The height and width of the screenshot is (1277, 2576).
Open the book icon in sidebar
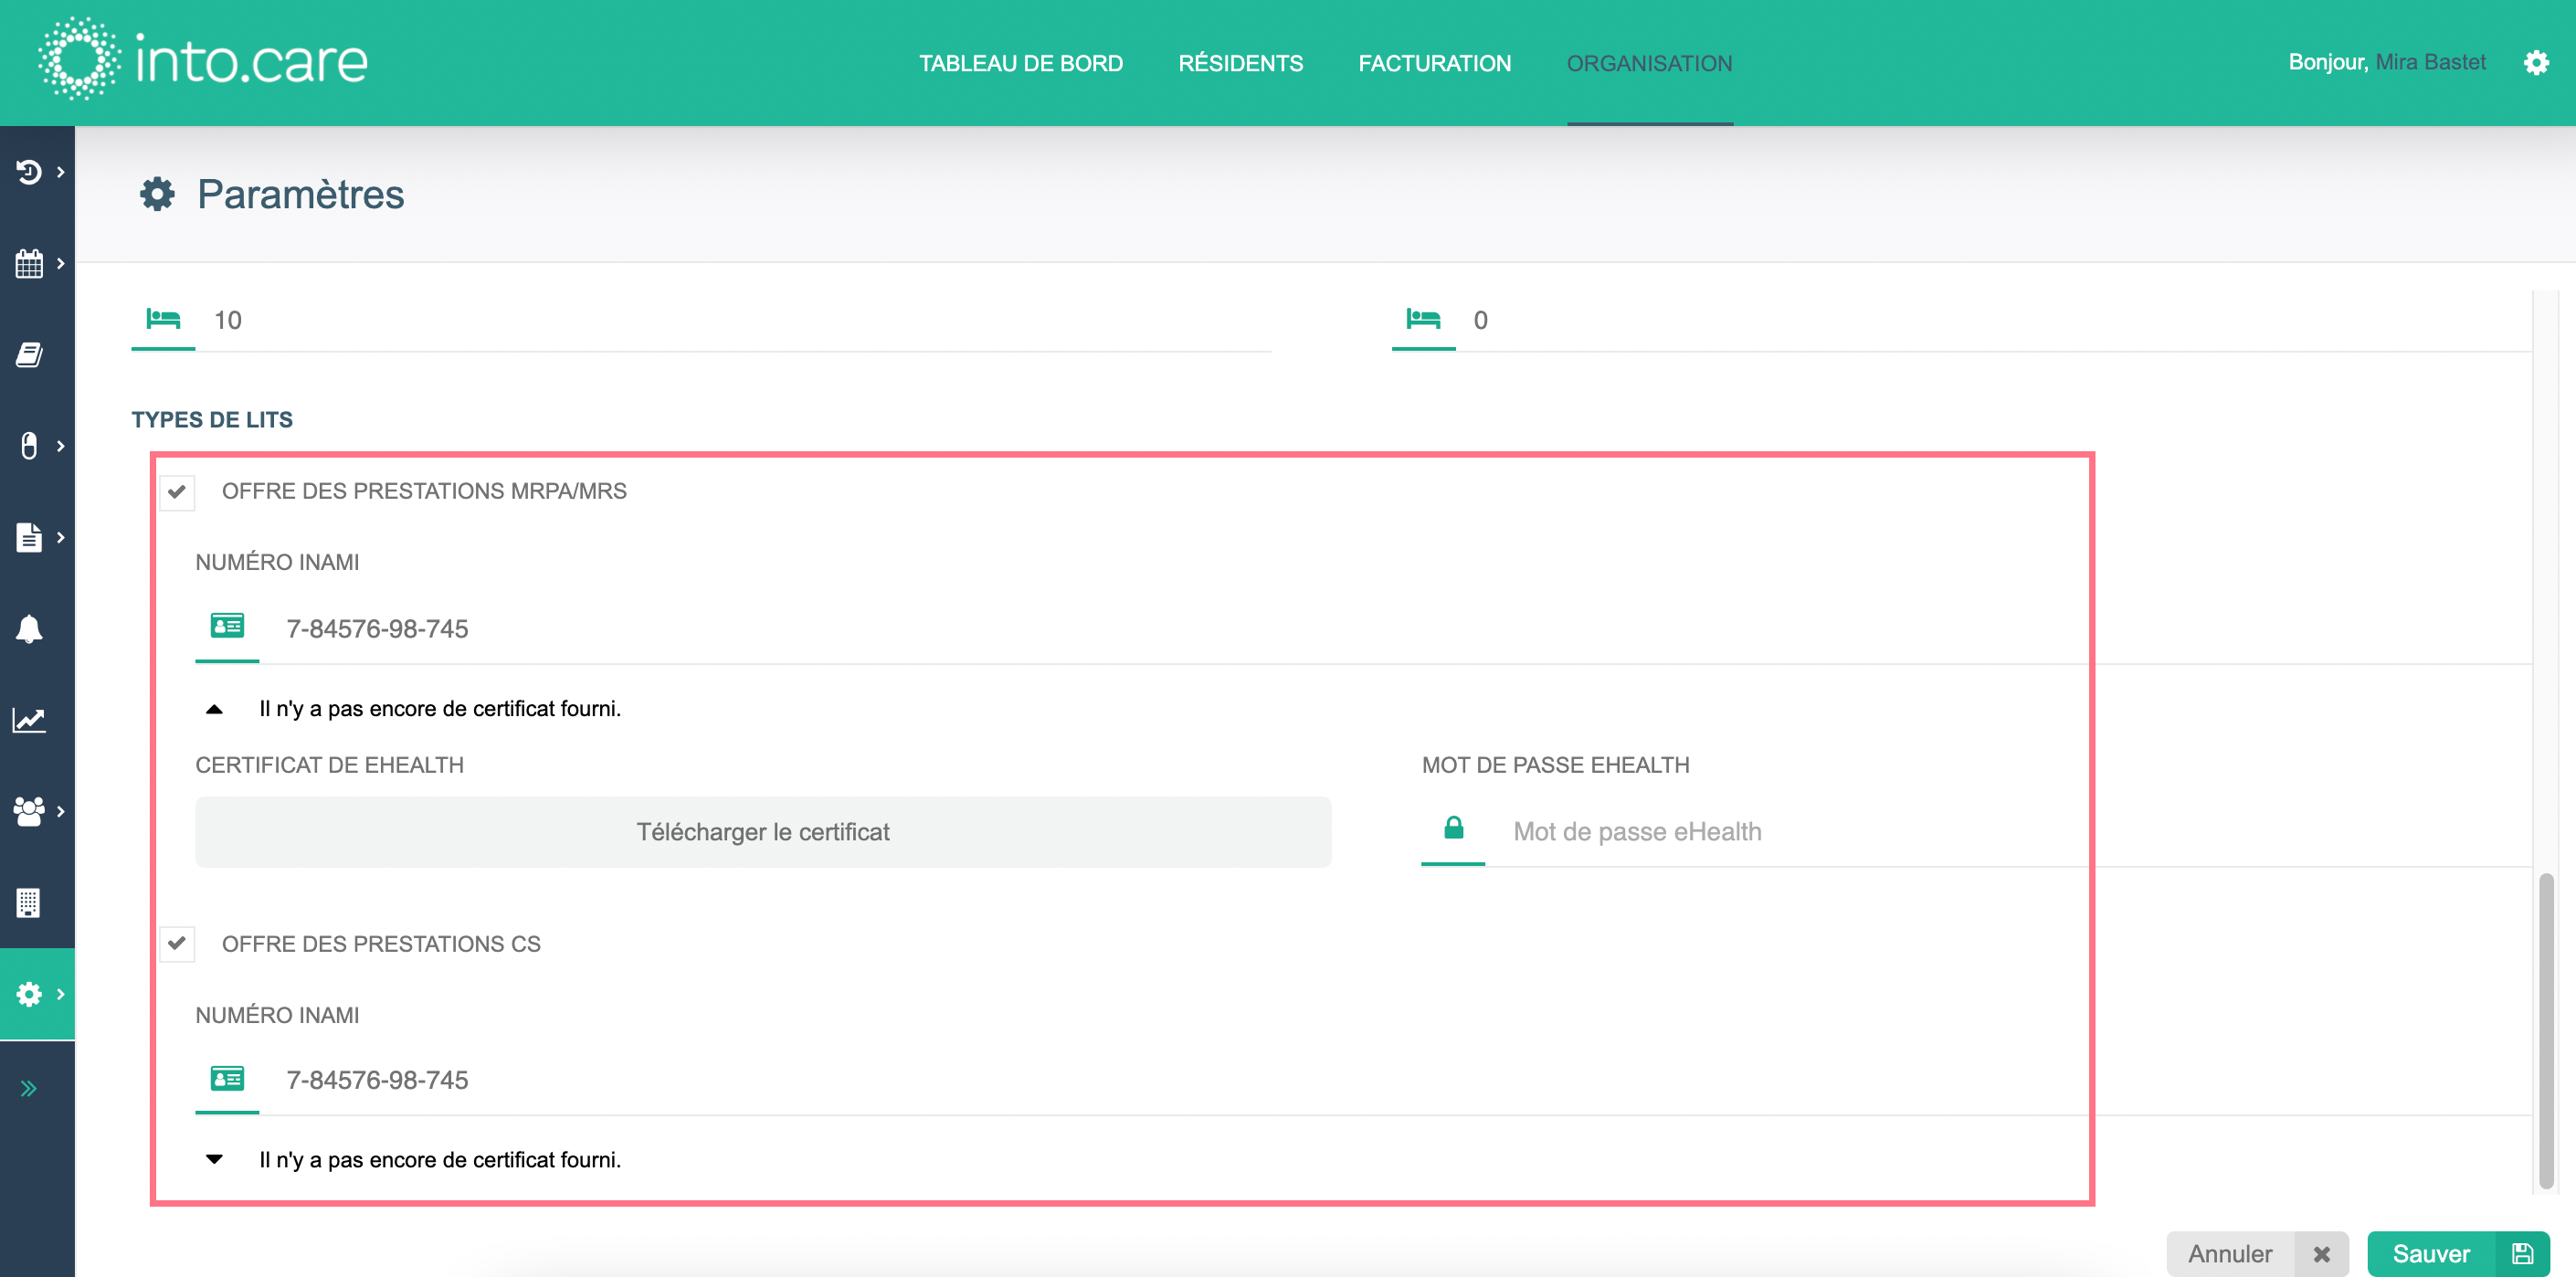pos(29,355)
